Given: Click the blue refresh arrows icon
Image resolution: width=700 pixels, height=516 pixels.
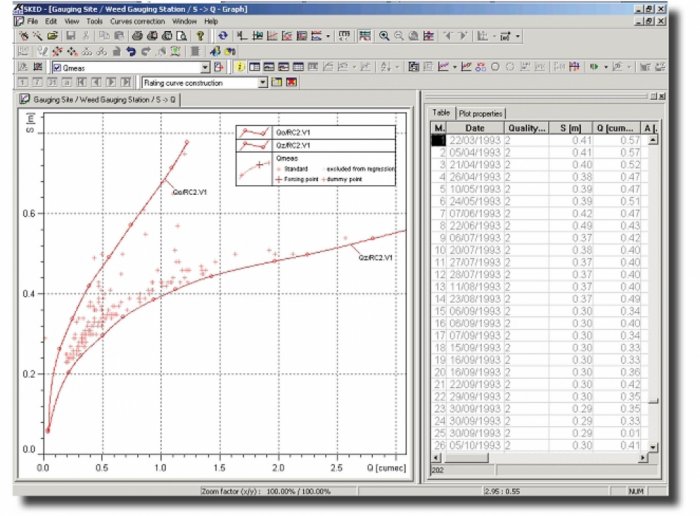Looking at the screenshot, I should [222, 36].
